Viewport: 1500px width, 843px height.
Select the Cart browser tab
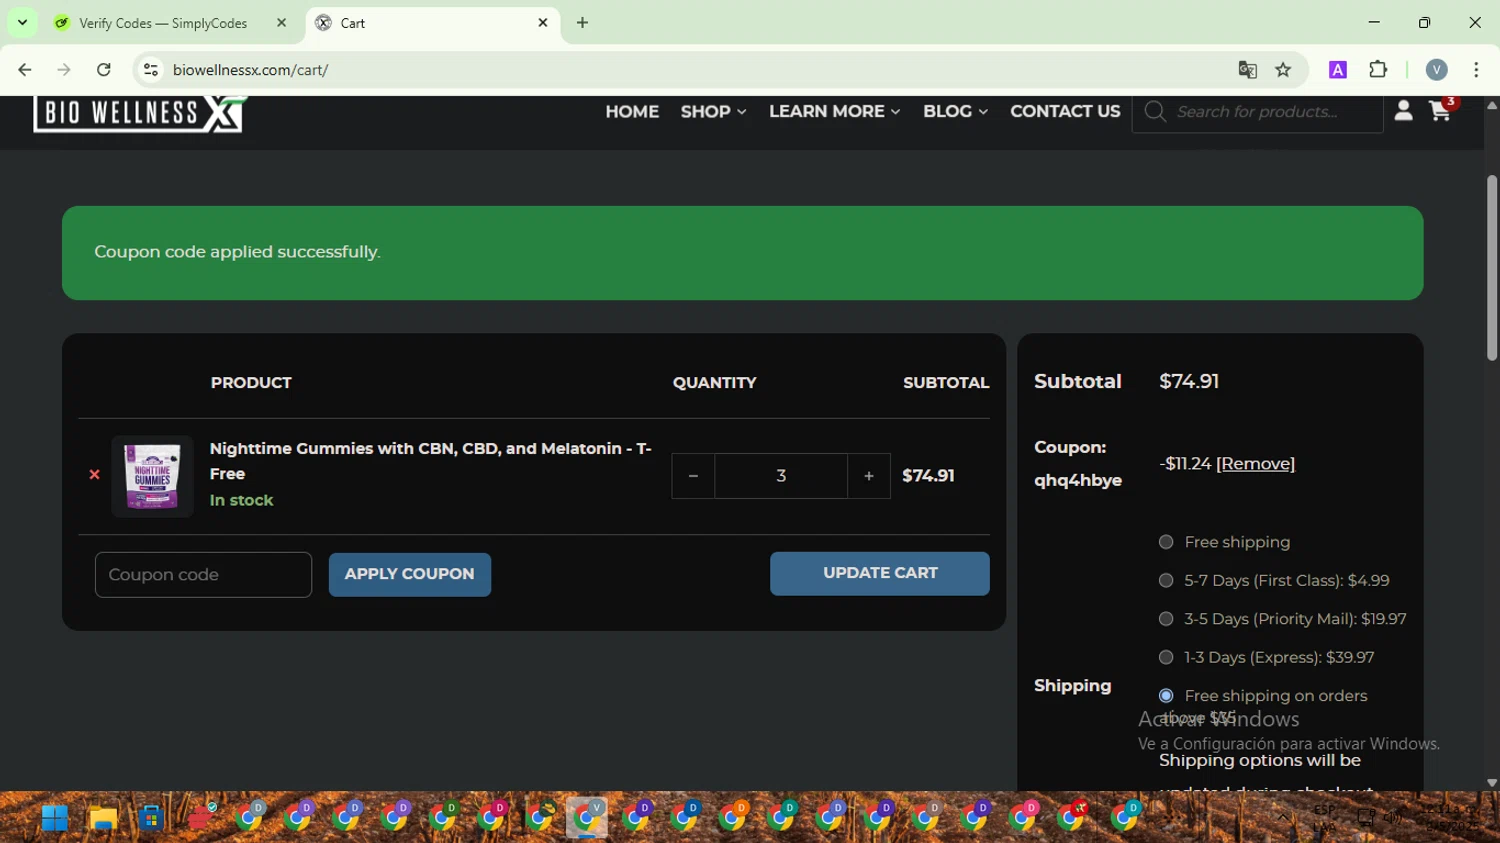click(432, 23)
